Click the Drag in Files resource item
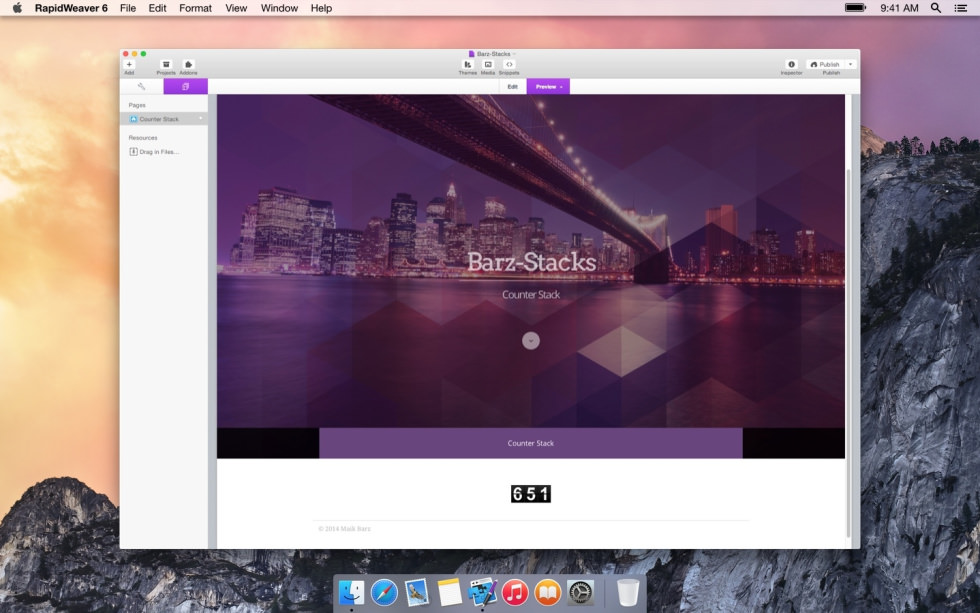Viewport: 980px width, 613px height. (x=154, y=152)
